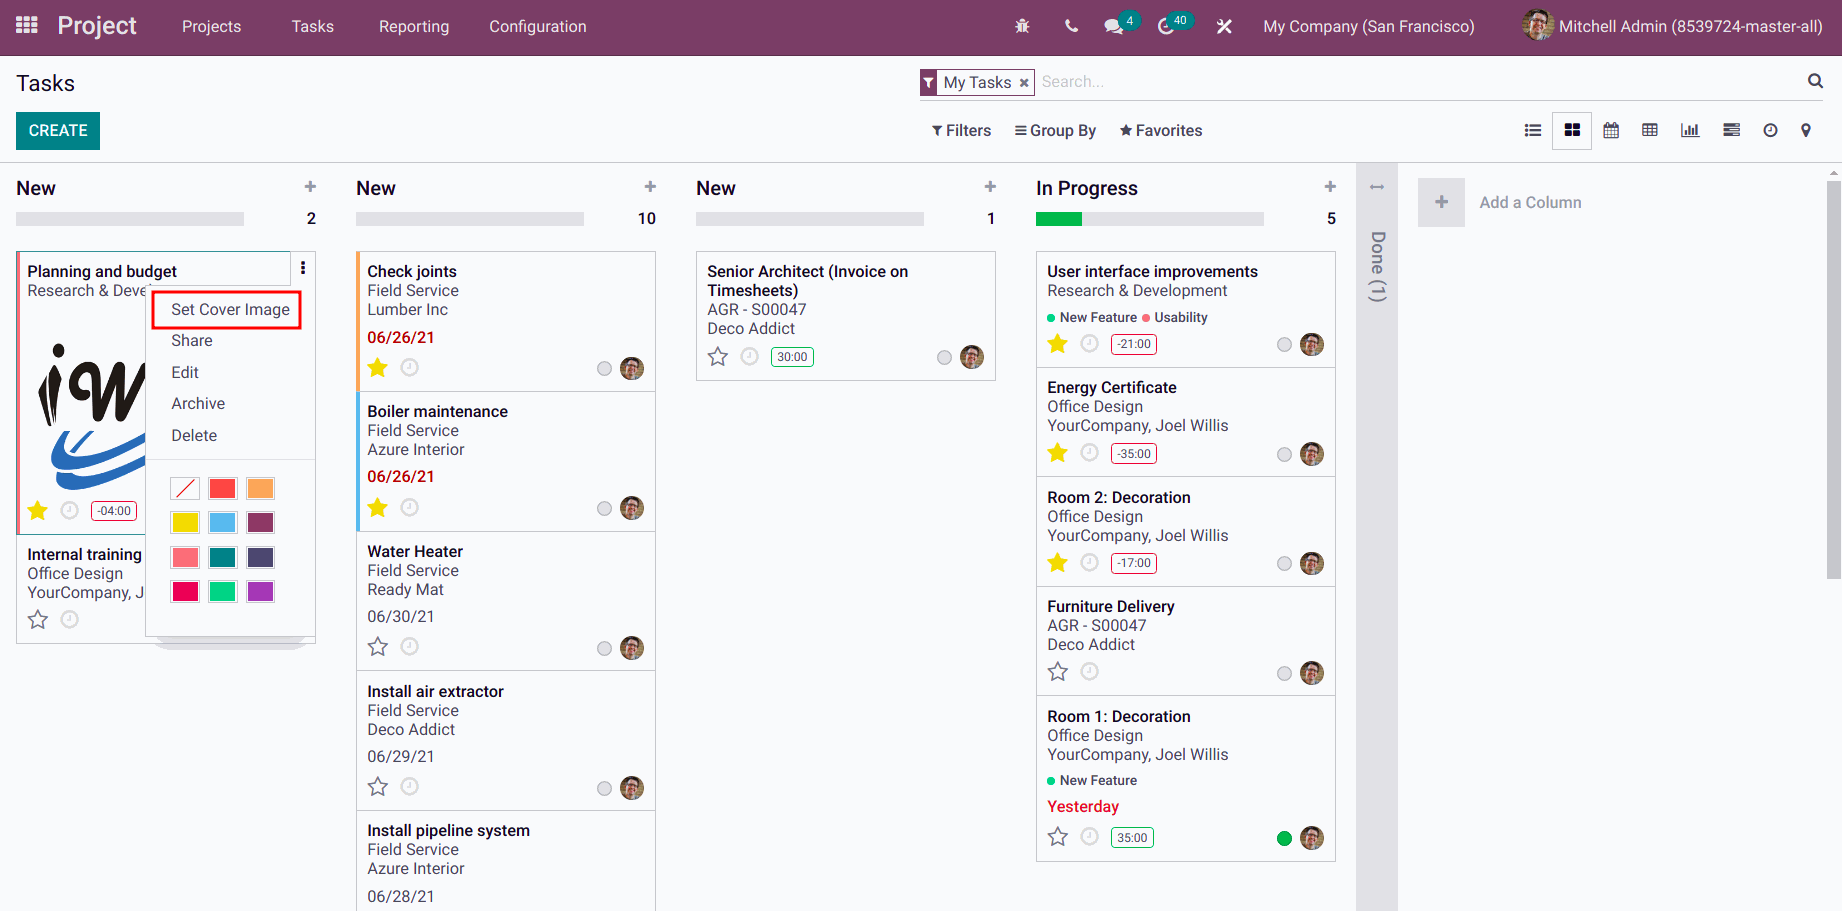
Task: Pick the no-color swatch with slash
Action: click(x=185, y=488)
